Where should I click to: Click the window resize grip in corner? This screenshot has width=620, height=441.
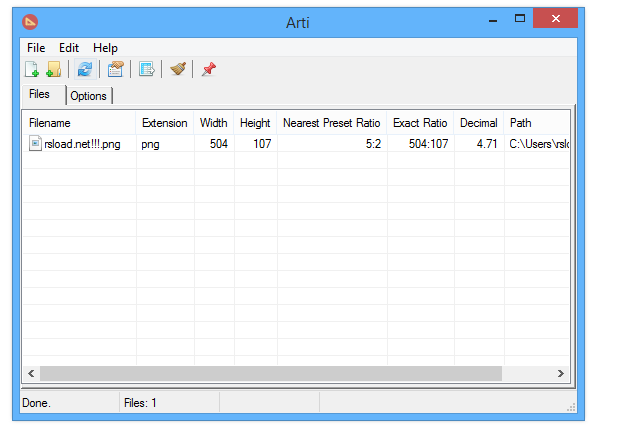pos(571,407)
